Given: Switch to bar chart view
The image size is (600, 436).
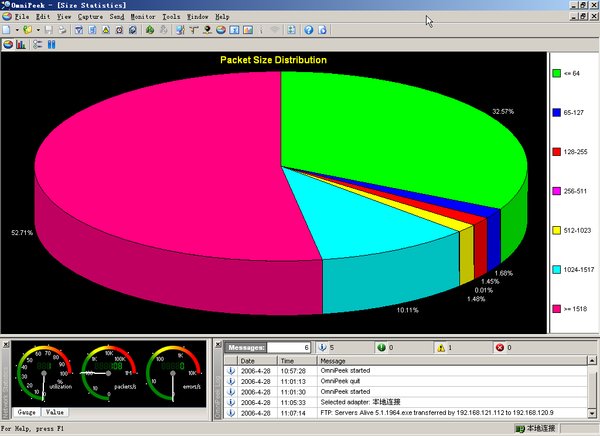Looking at the screenshot, I should (x=21, y=45).
